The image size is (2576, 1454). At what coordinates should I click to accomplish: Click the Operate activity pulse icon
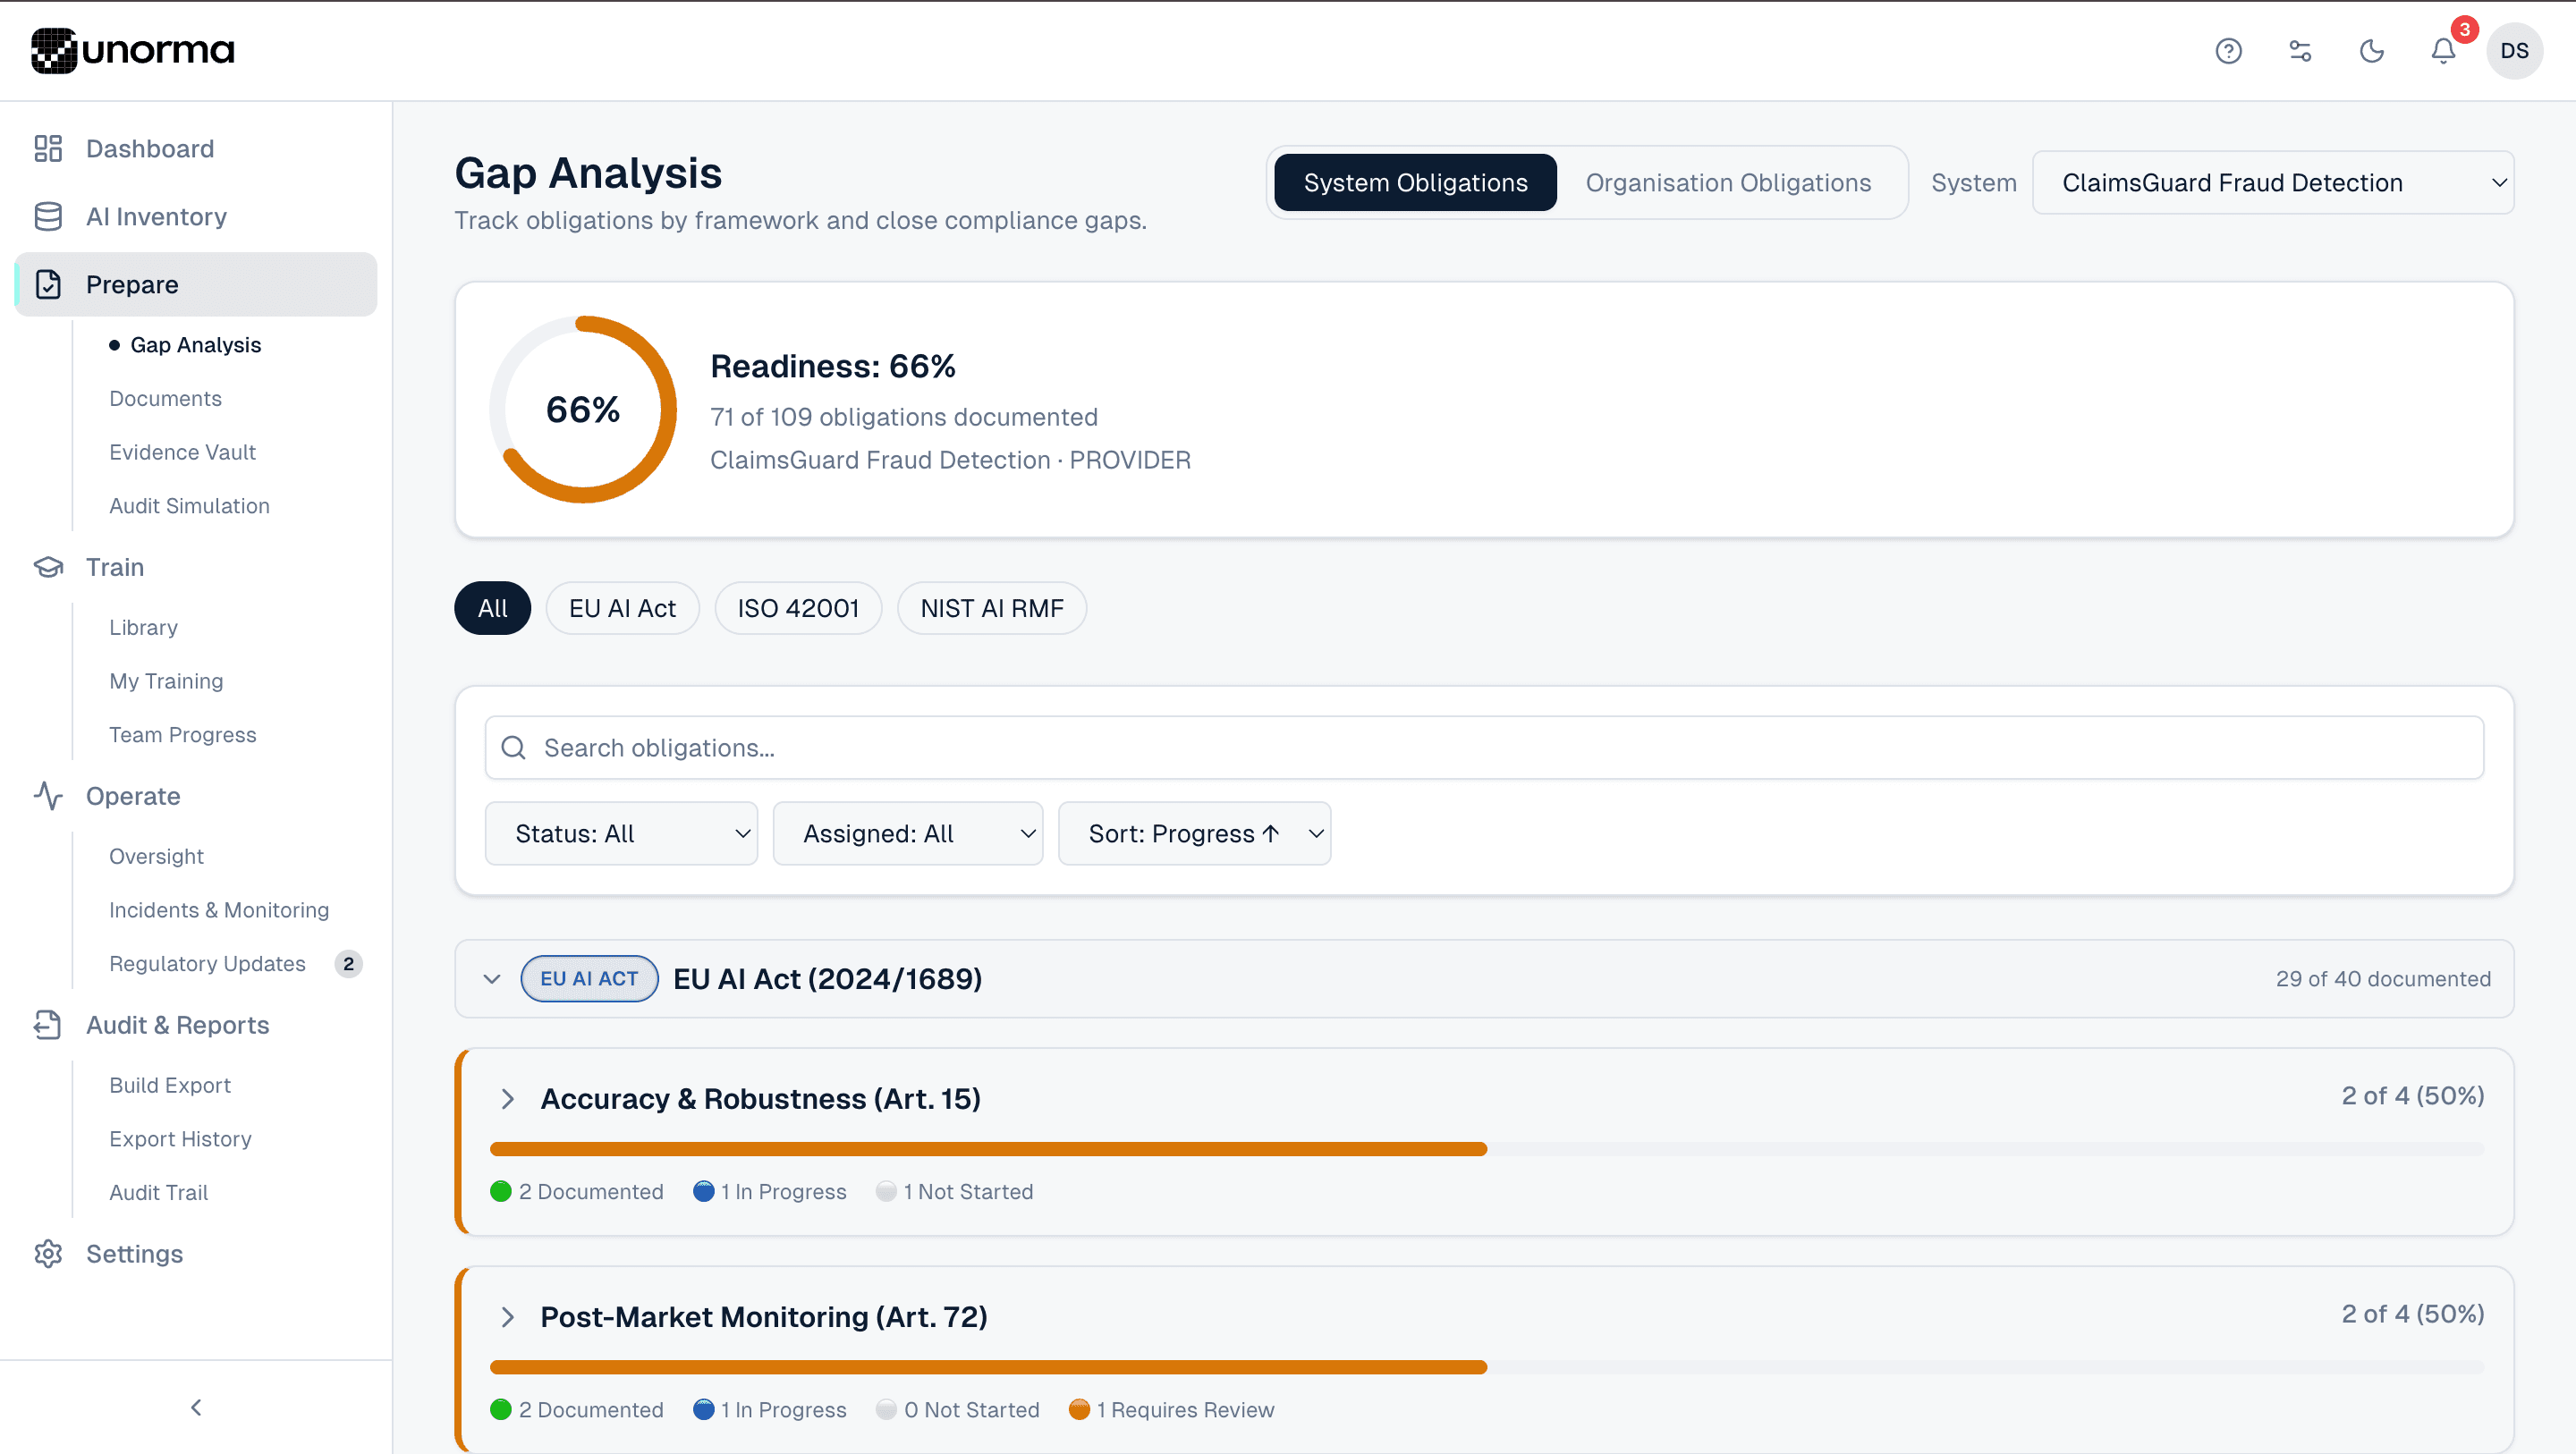pyautogui.click(x=48, y=796)
